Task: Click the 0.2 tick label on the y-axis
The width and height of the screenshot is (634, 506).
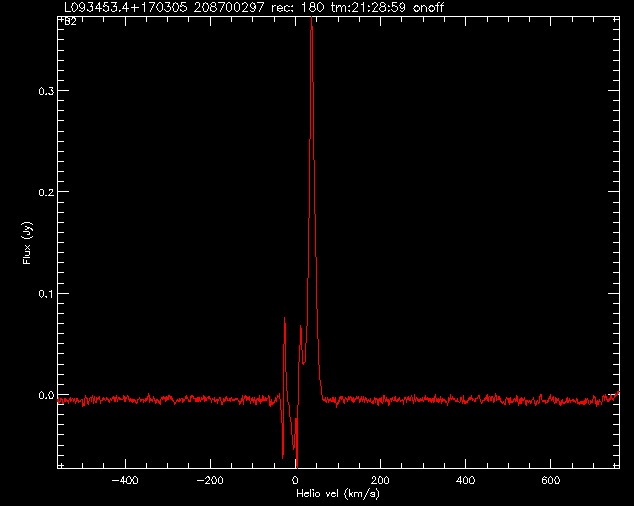Action: click(46, 192)
